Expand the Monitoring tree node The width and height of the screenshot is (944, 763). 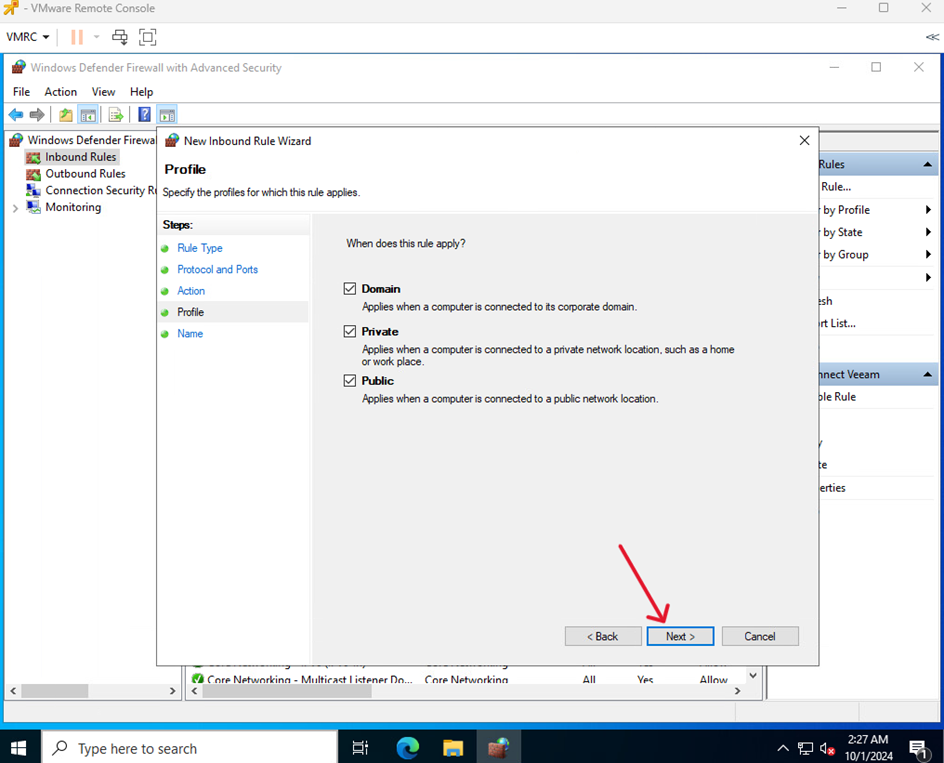[15, 208]
